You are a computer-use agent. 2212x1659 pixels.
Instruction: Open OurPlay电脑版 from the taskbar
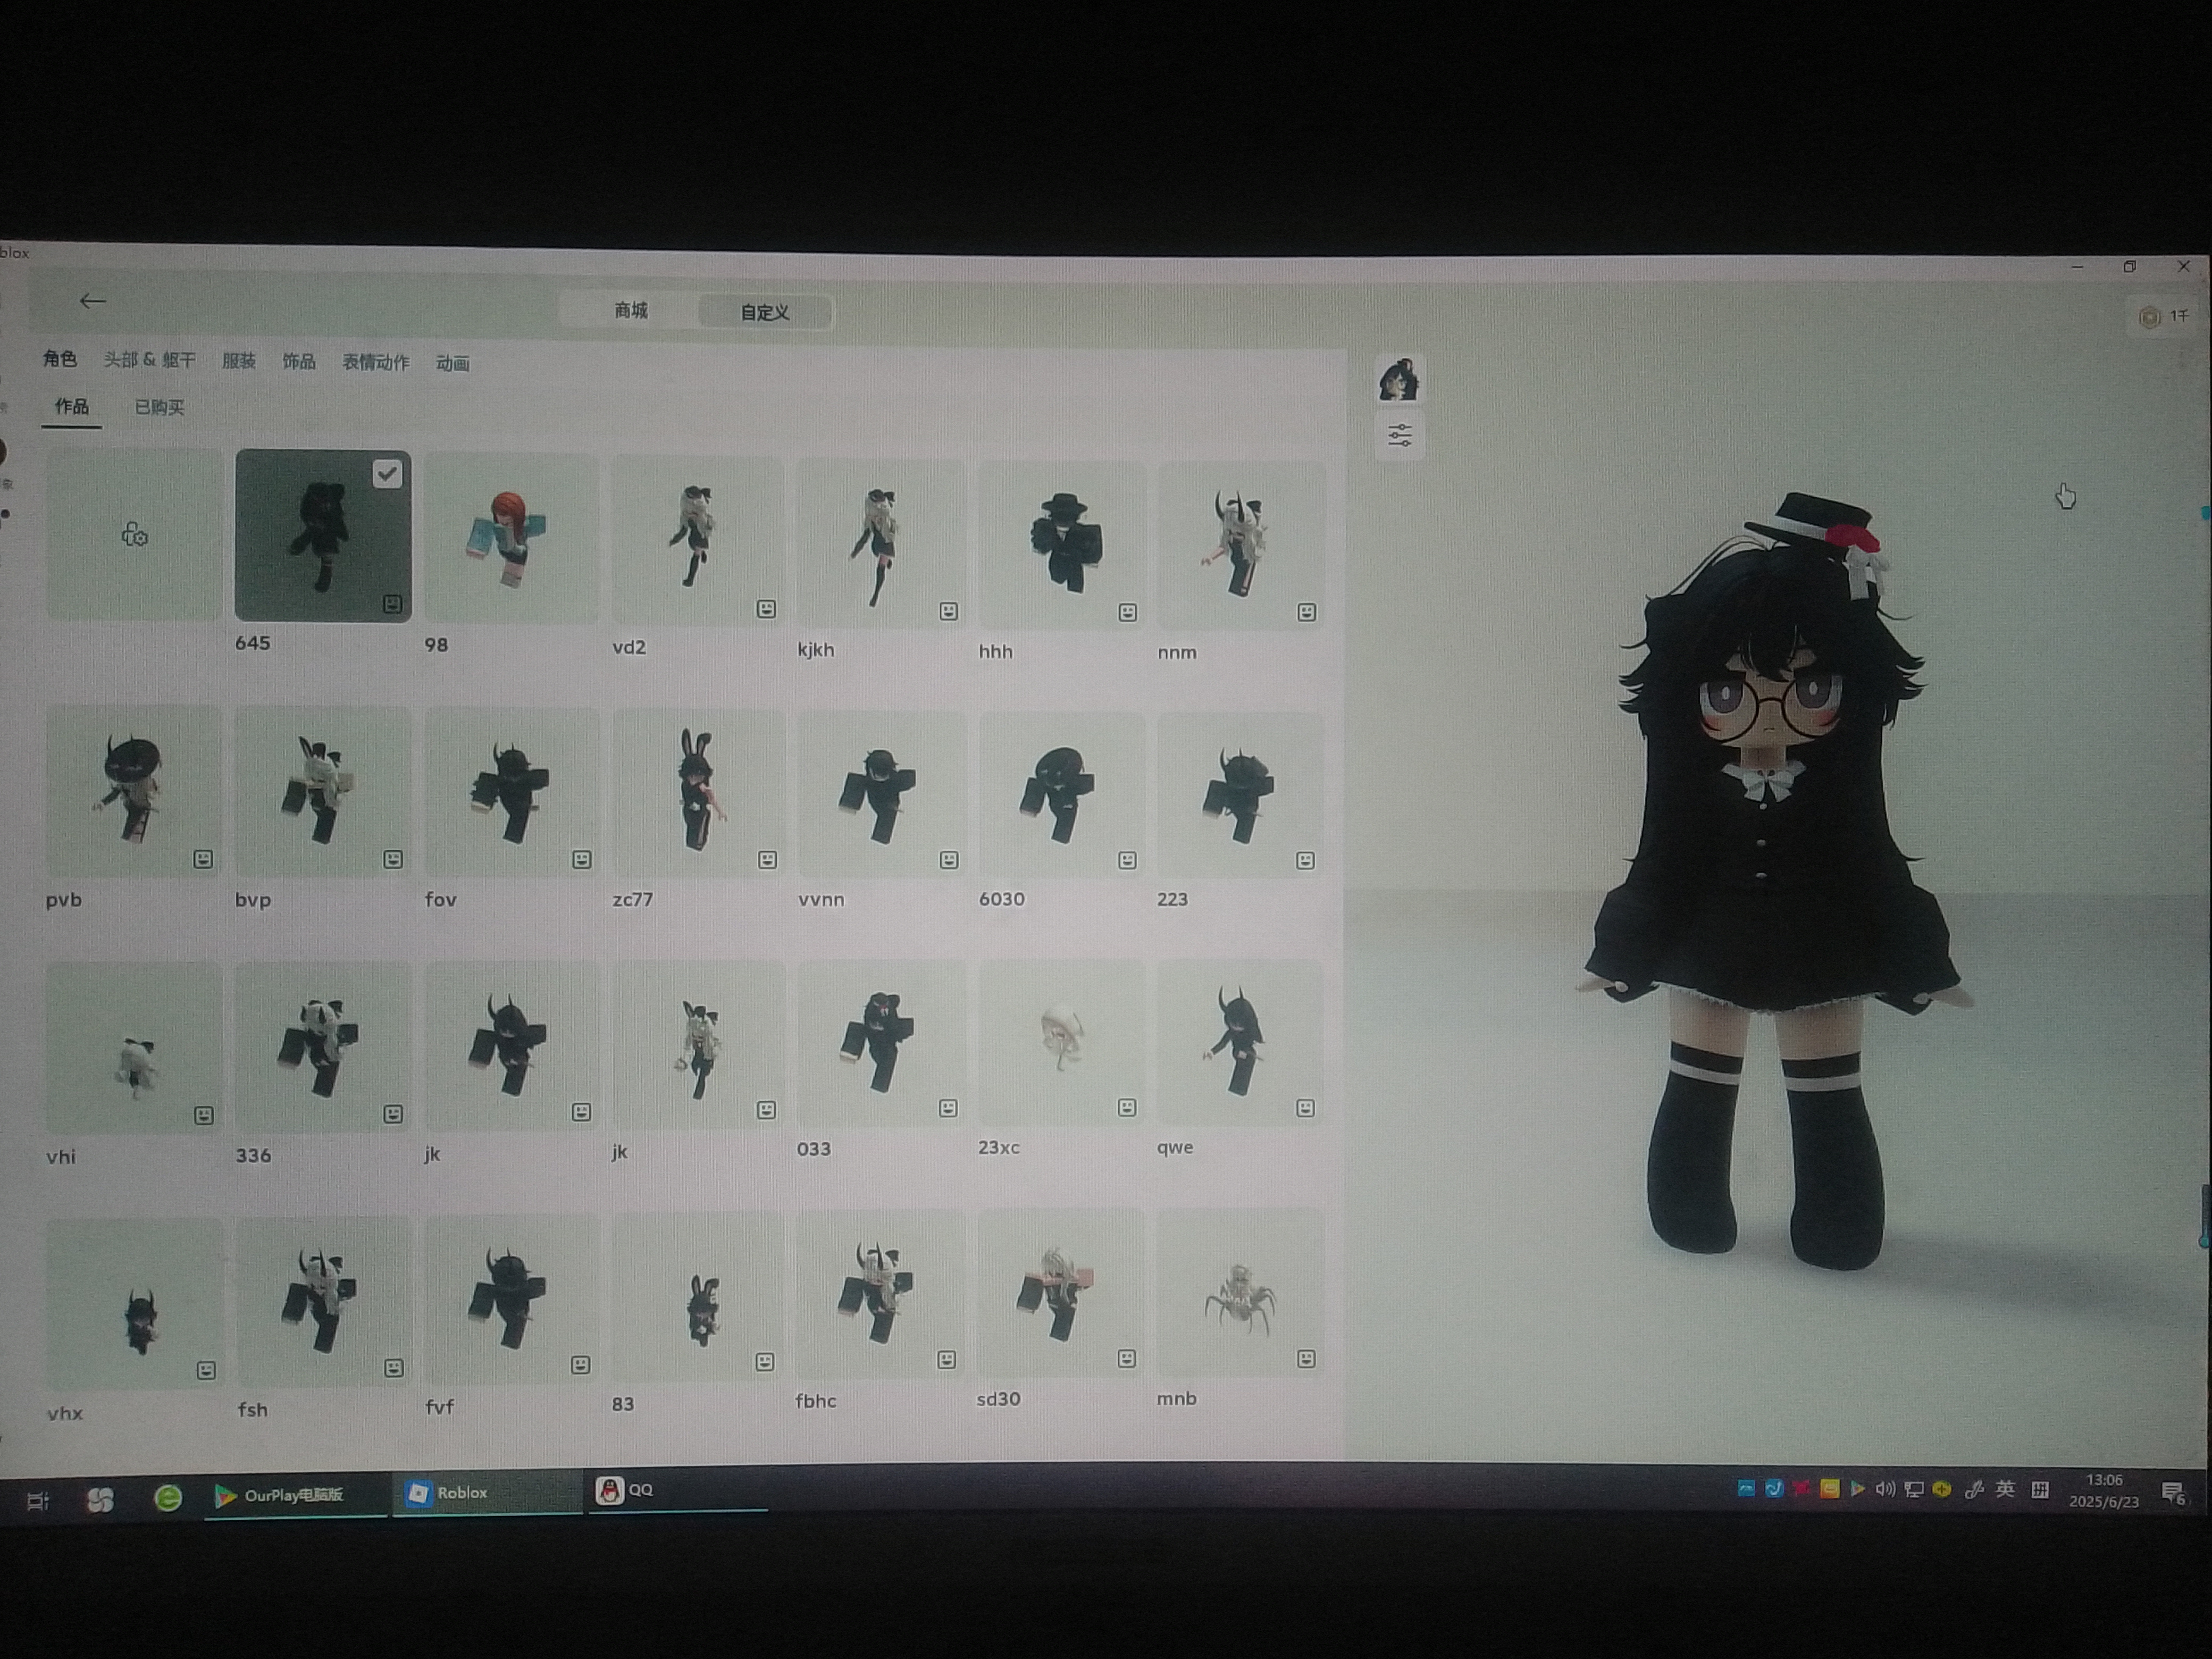tap(295, 1495)
